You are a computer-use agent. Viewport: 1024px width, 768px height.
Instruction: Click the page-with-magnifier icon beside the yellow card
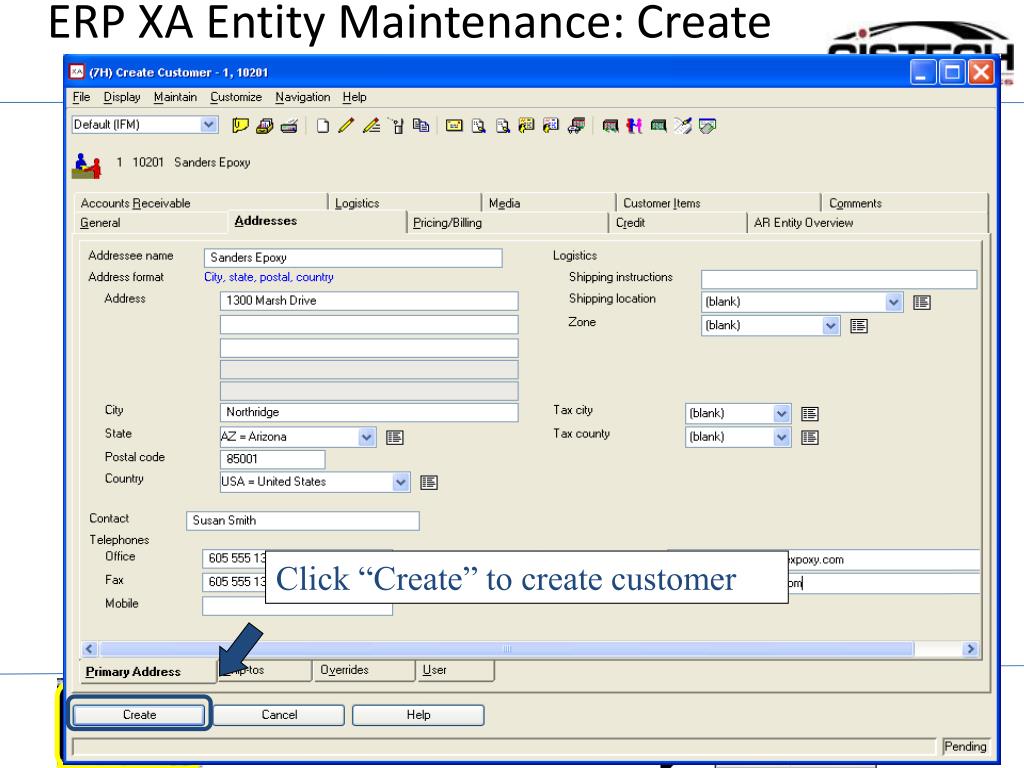click(x=479, y=125)
